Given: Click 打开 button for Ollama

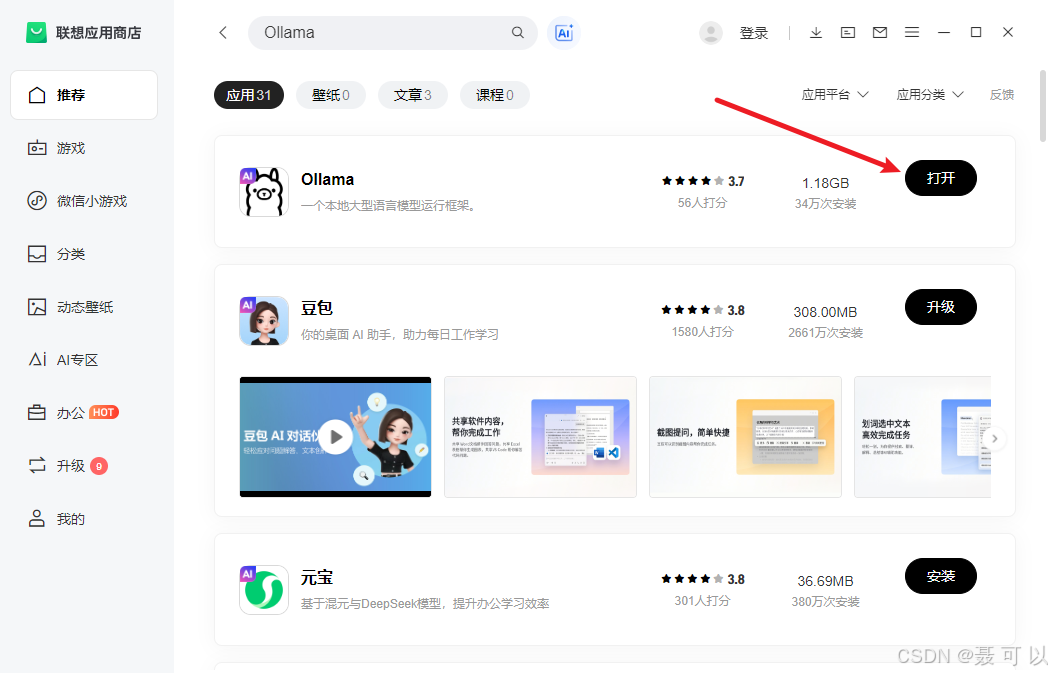Looking at the screenshot, I should (941, 178).
